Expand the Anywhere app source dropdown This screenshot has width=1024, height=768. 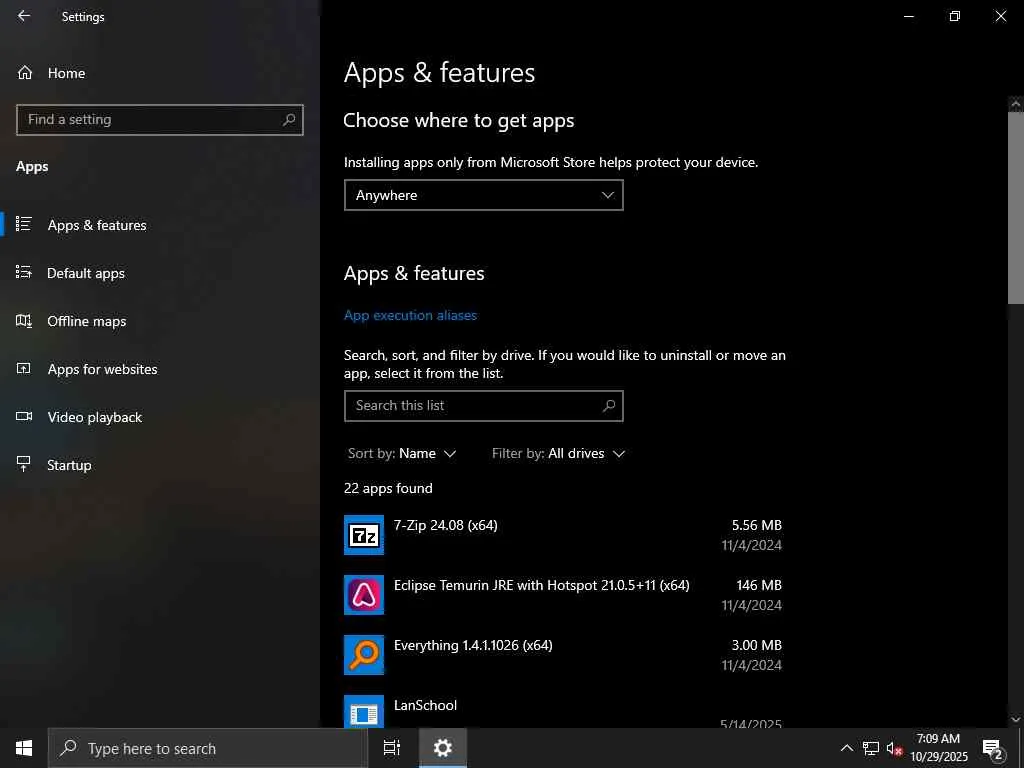point(483,195)
